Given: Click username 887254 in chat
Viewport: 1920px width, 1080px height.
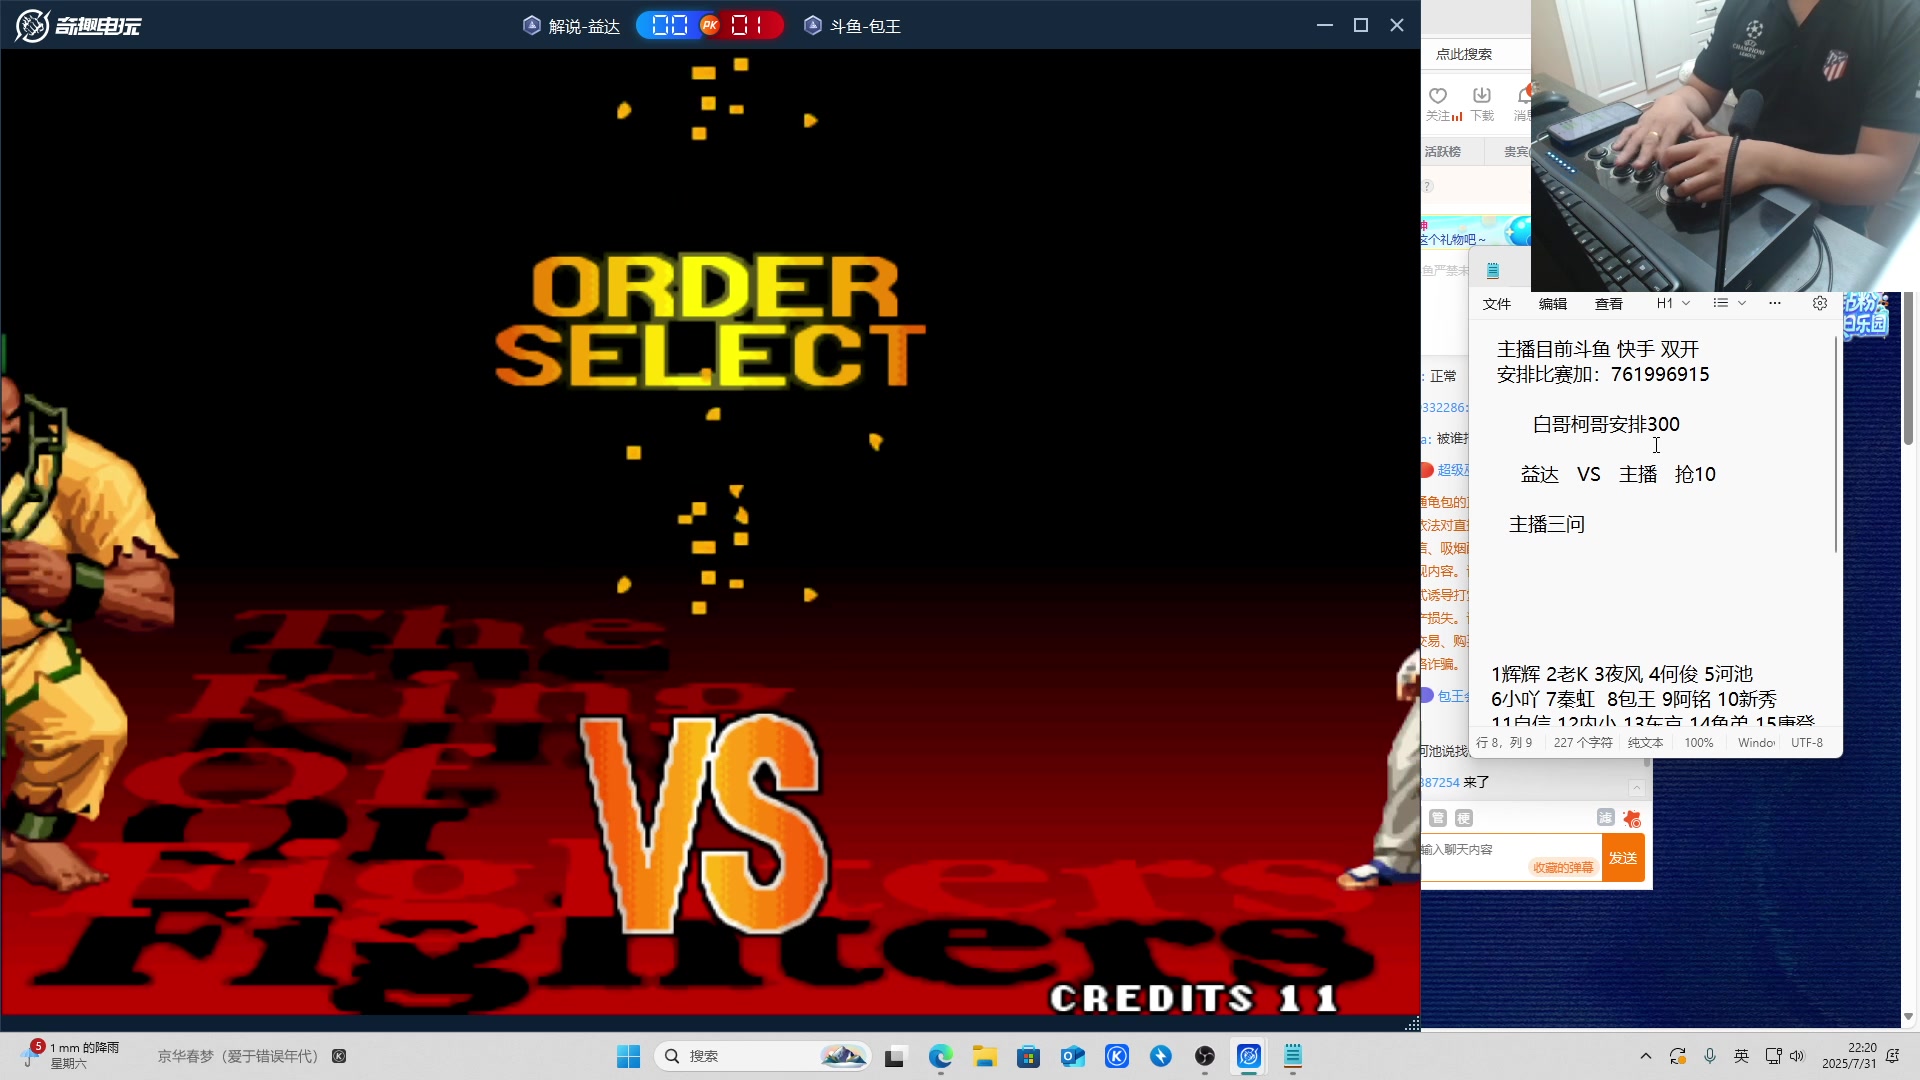Looking at the screenshot, I should 1439,783.
